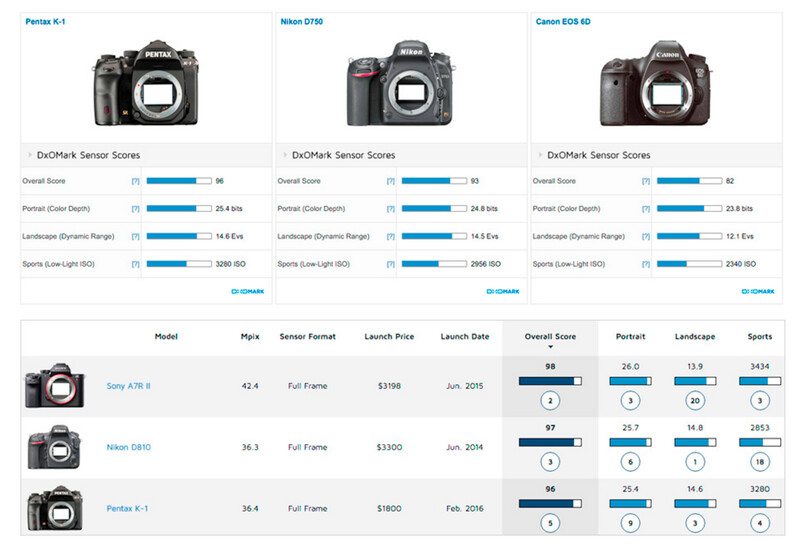Image resolution: width=800 pixels, height=549 pixels.
Task: Click the Pentax K-1 camera image in top card
Action: (x=145, y=83)
